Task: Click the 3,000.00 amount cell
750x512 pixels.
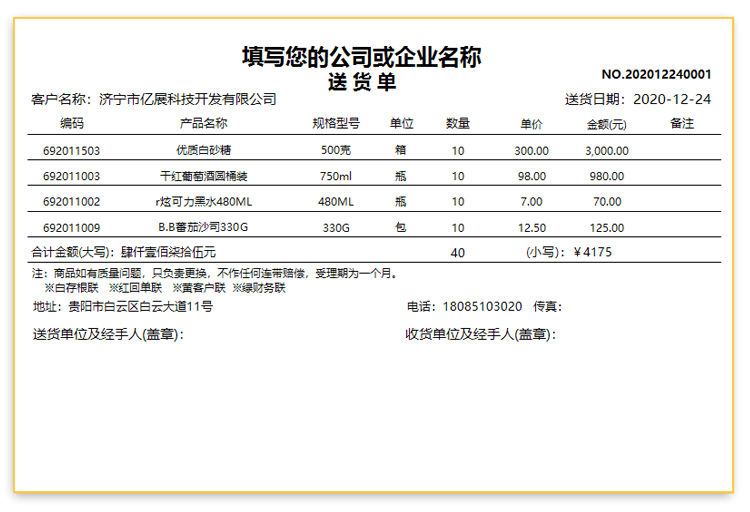Action: coord(607,151)
